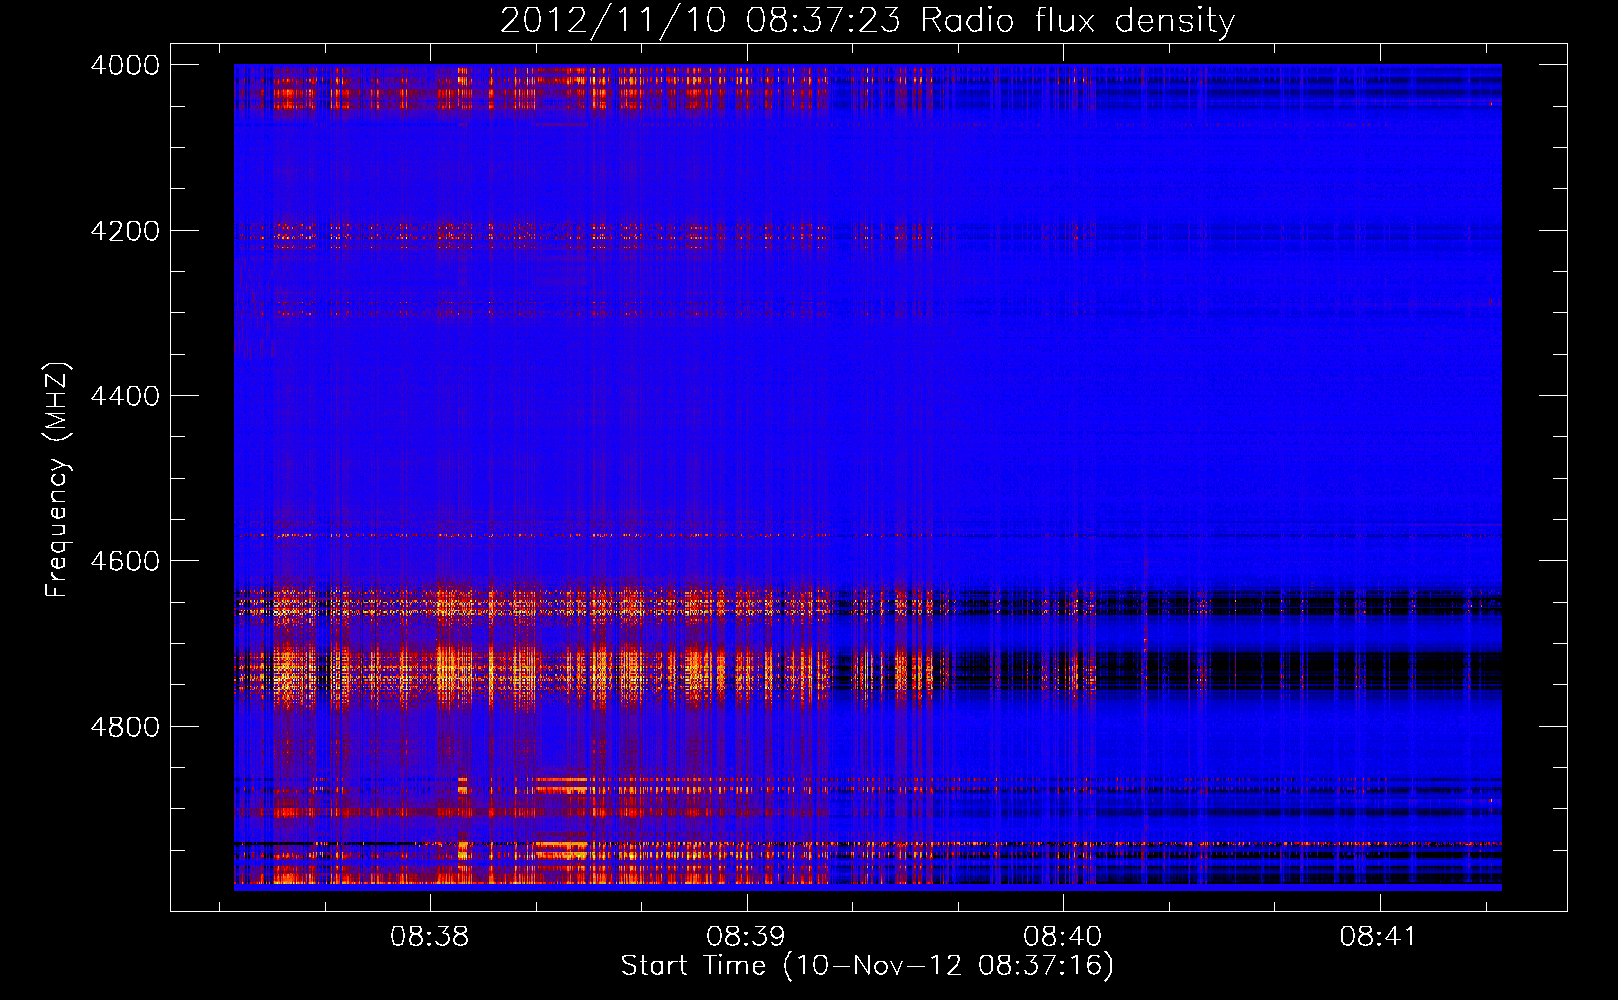Select the 4600 frequency axis label
This screenshot has width=1618, height=1000.
[x=125, y=561]
